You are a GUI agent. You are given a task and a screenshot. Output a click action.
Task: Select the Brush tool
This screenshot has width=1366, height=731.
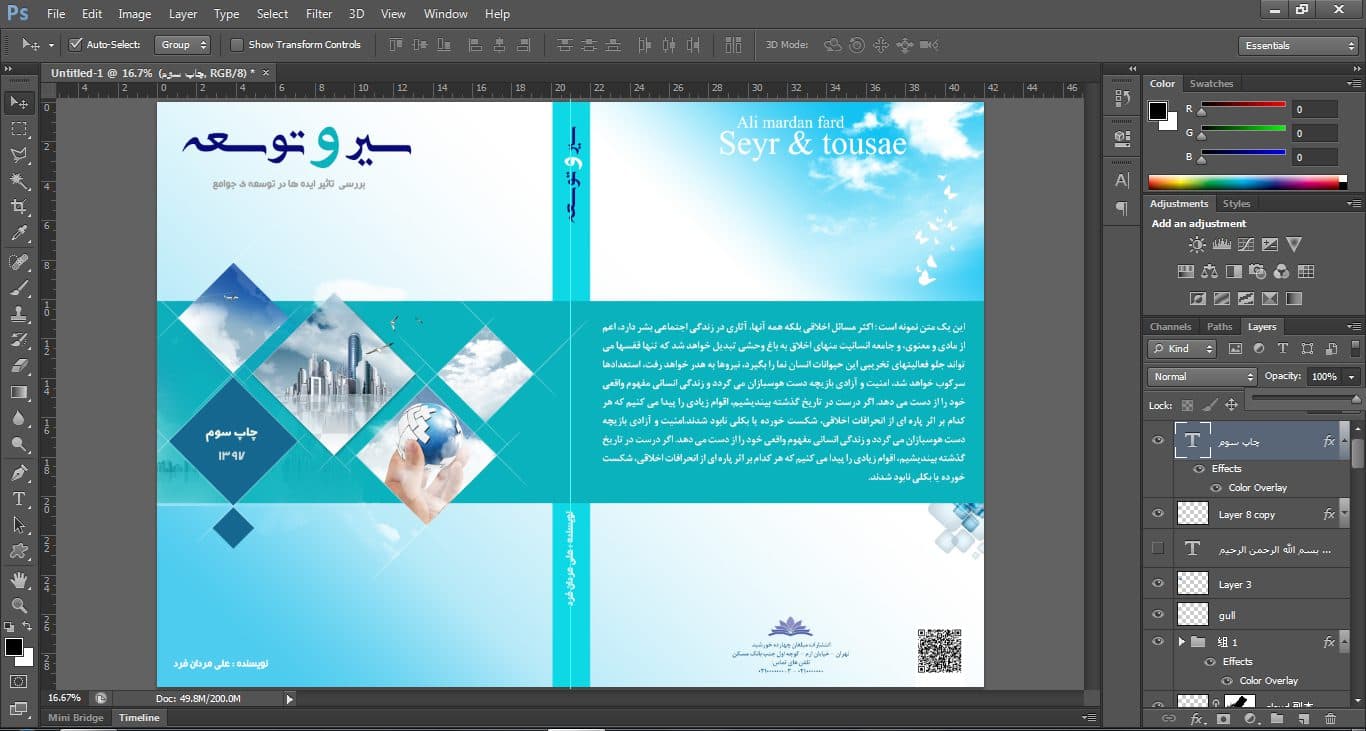click(x=19, y=288)
